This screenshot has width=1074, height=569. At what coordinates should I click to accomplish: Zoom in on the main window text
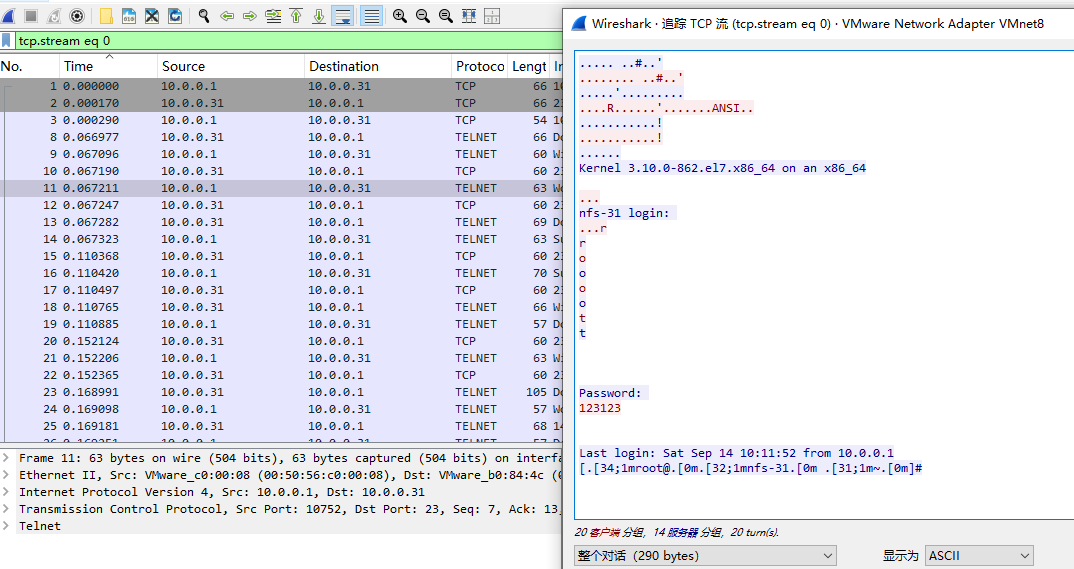(400, 15)
